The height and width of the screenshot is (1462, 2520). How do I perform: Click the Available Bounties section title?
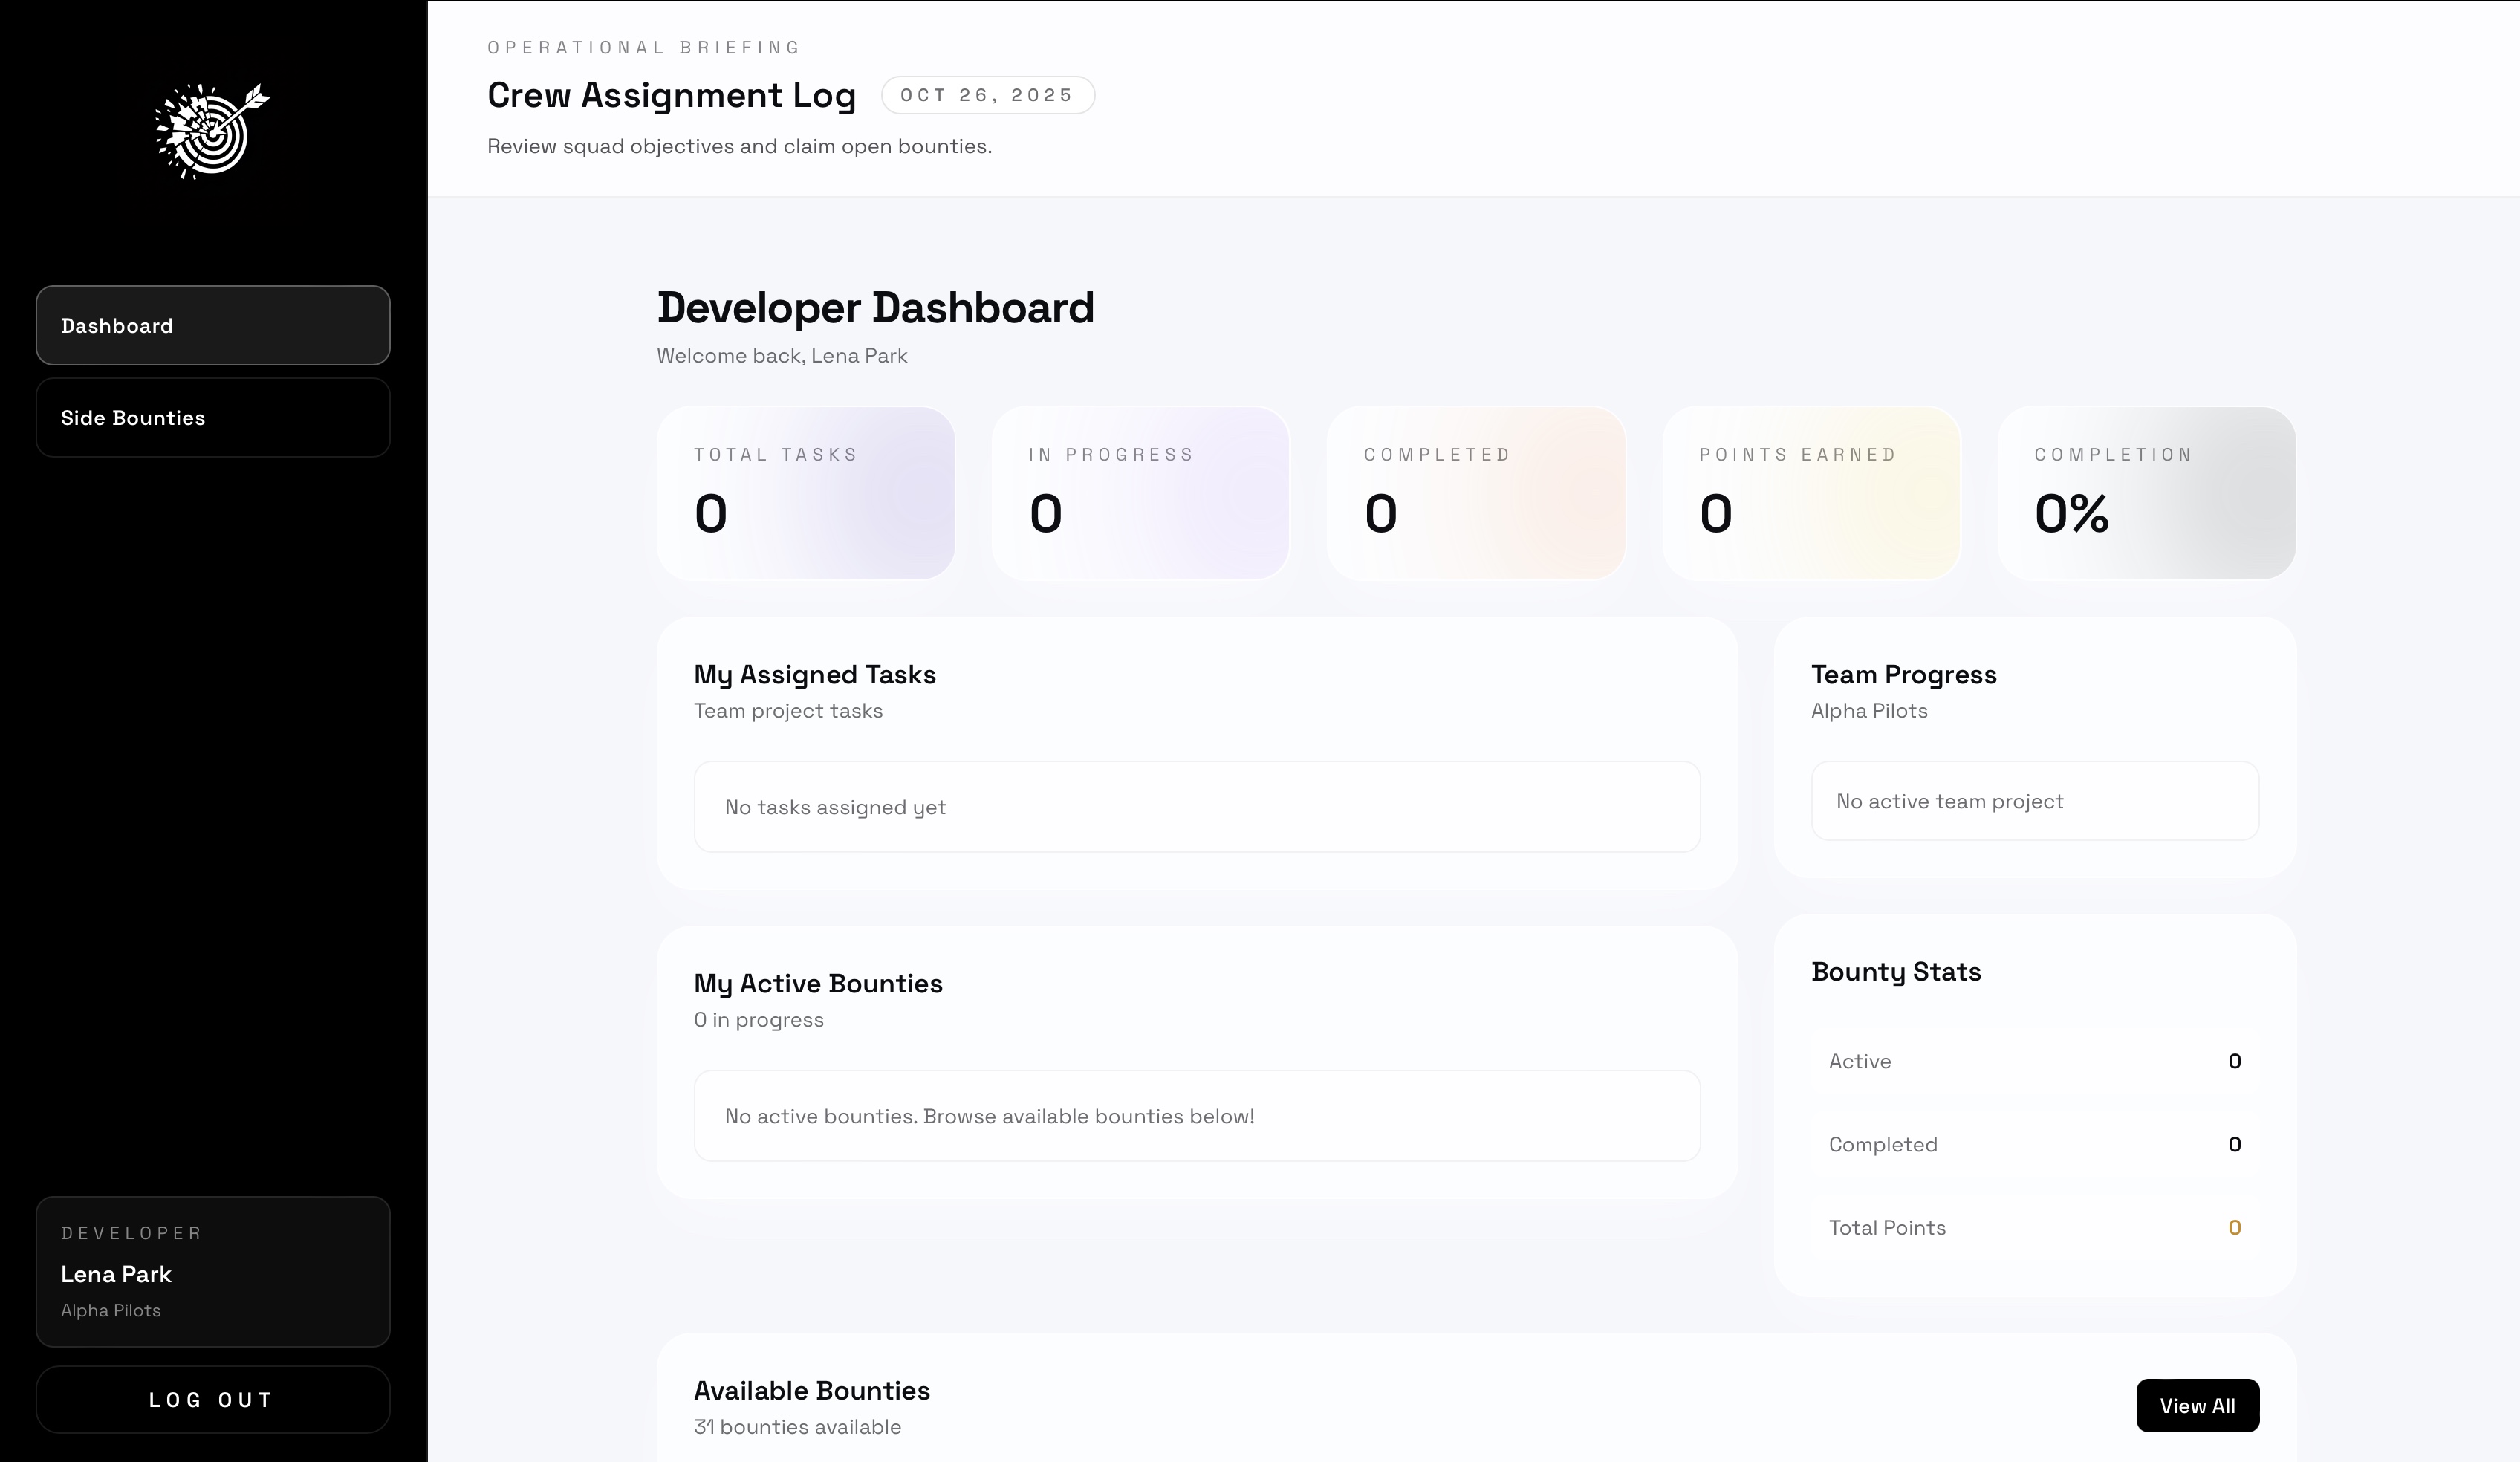pos(811,1390)
